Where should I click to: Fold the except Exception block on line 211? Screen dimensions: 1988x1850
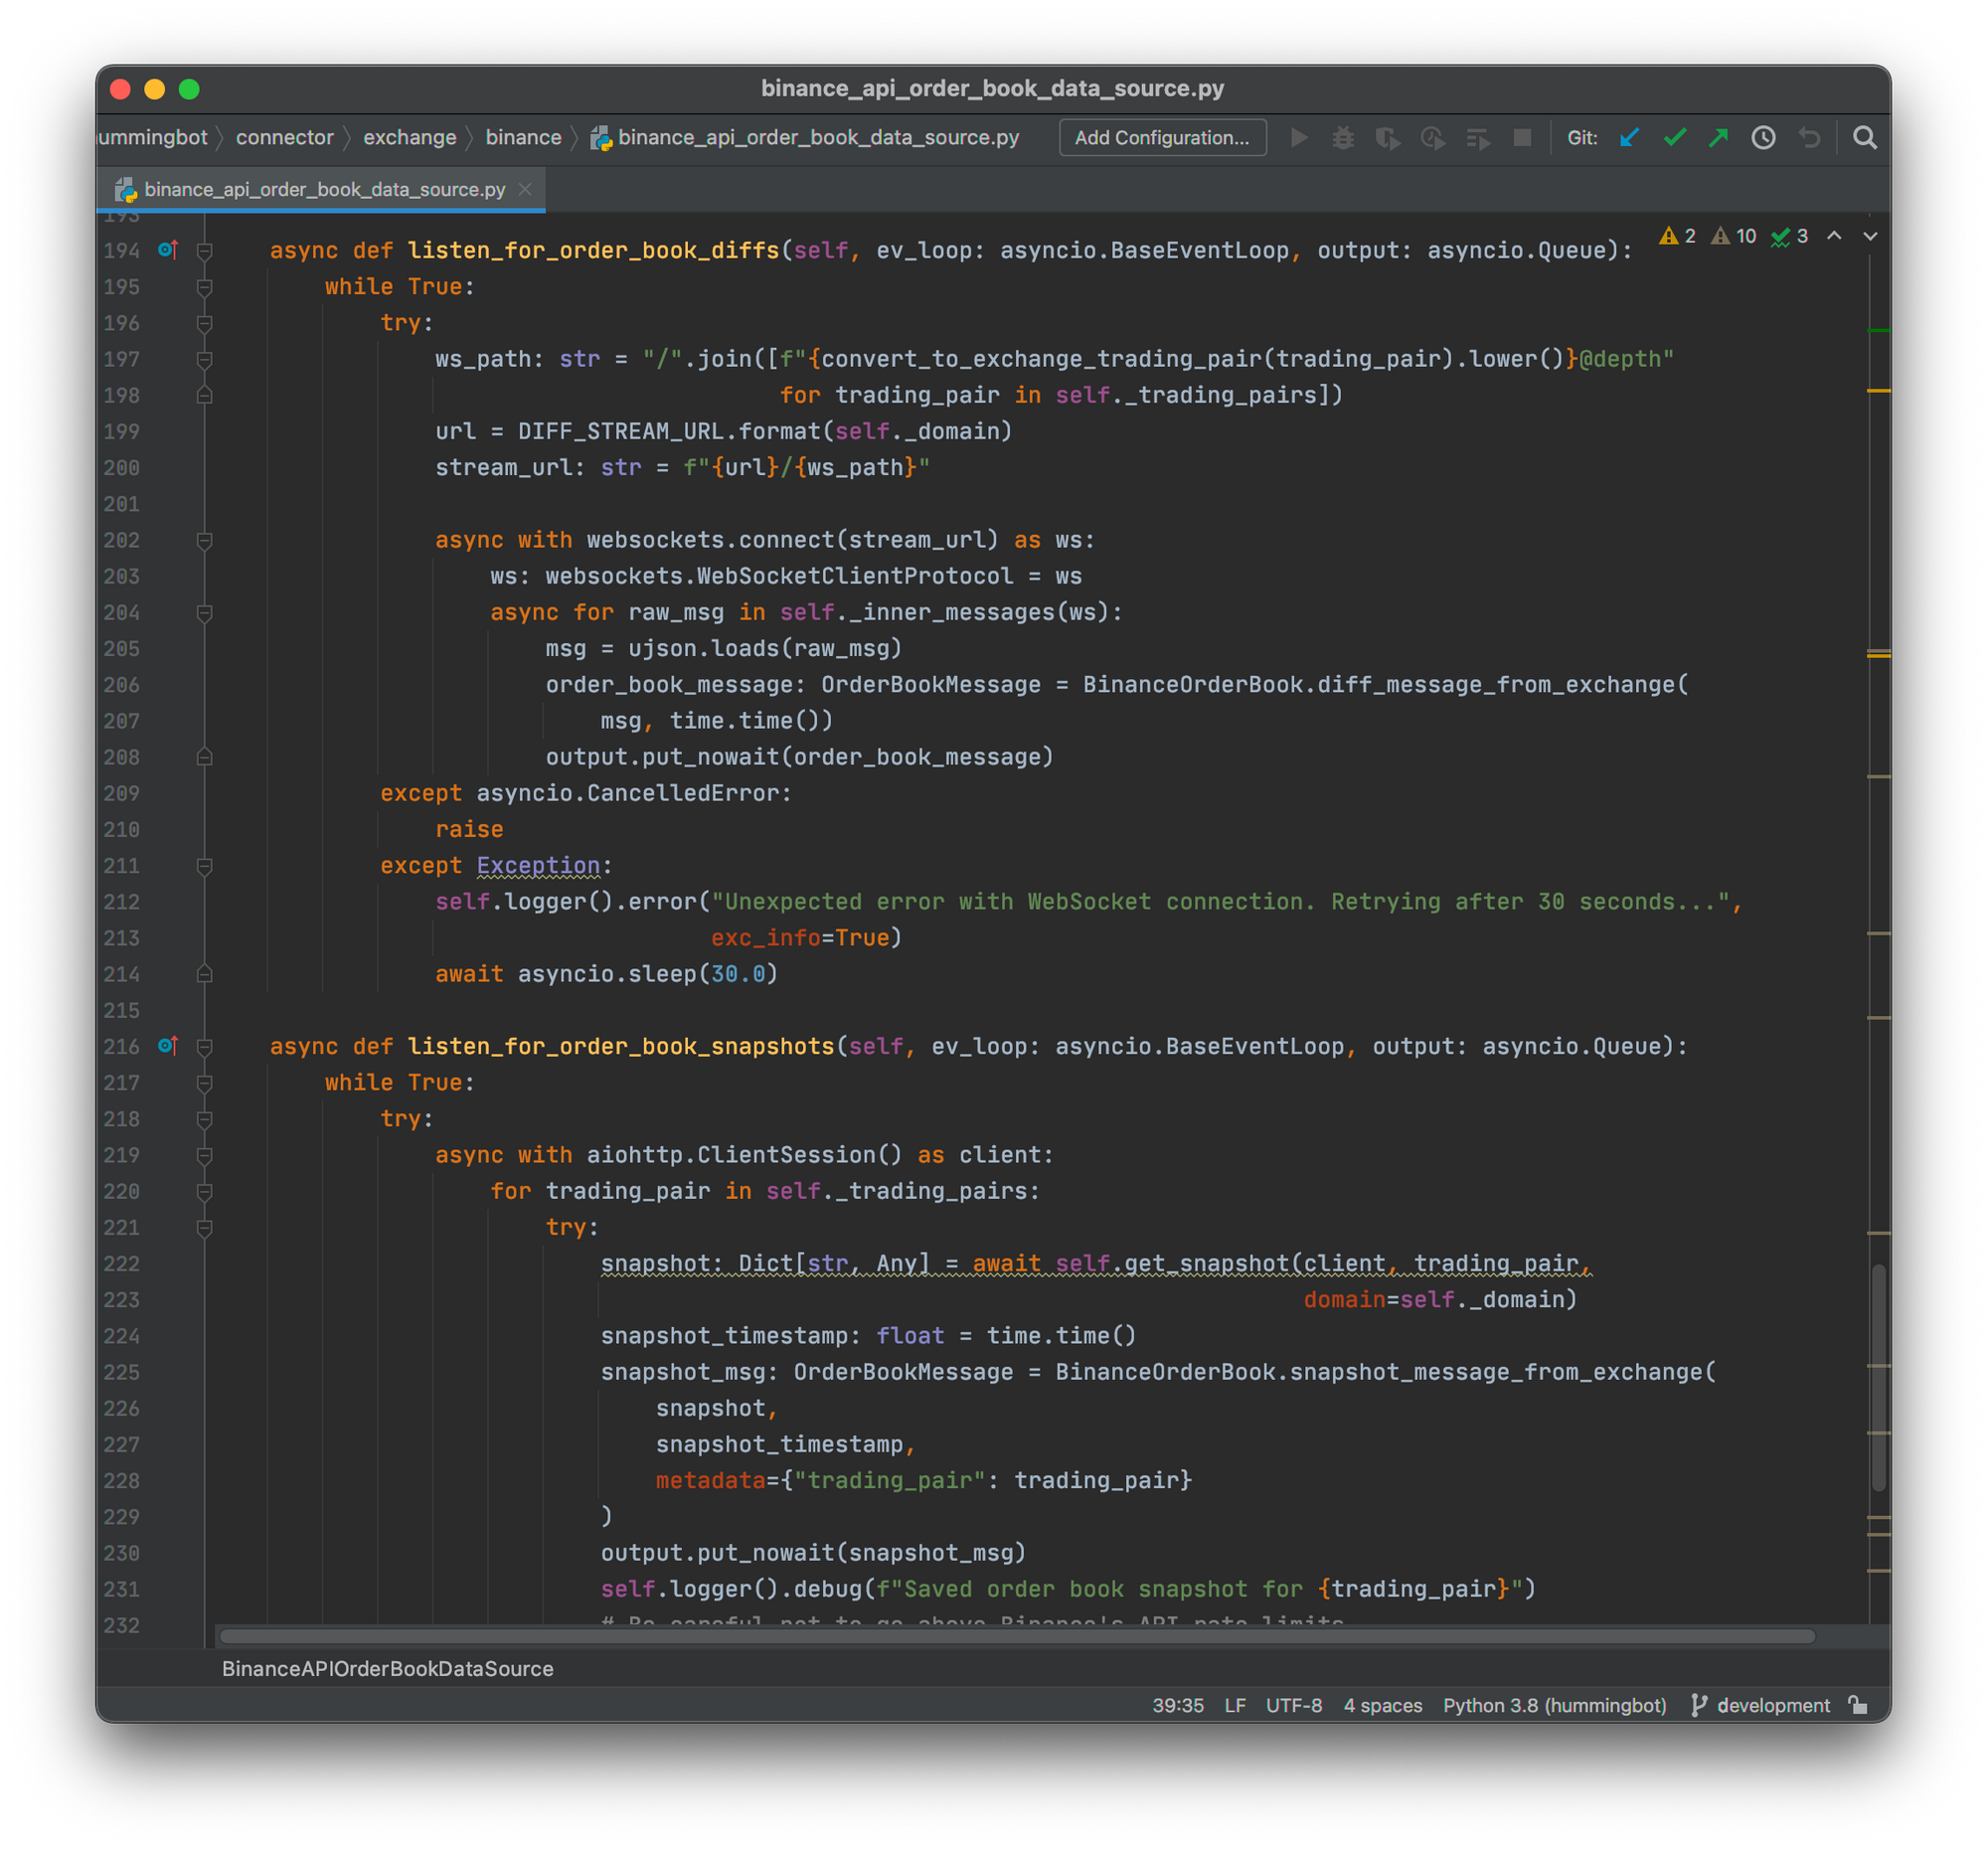pos(205,866)
